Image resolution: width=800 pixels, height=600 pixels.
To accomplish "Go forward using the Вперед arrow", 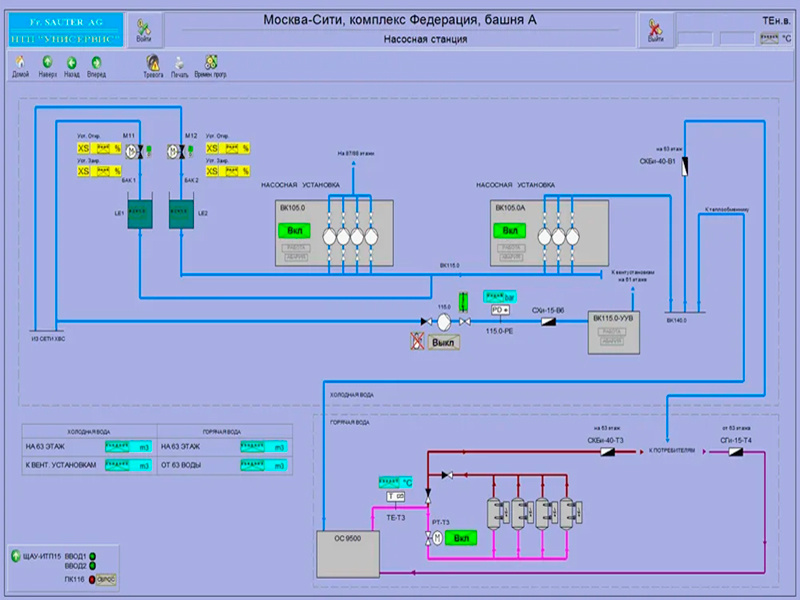I will 96,63.
